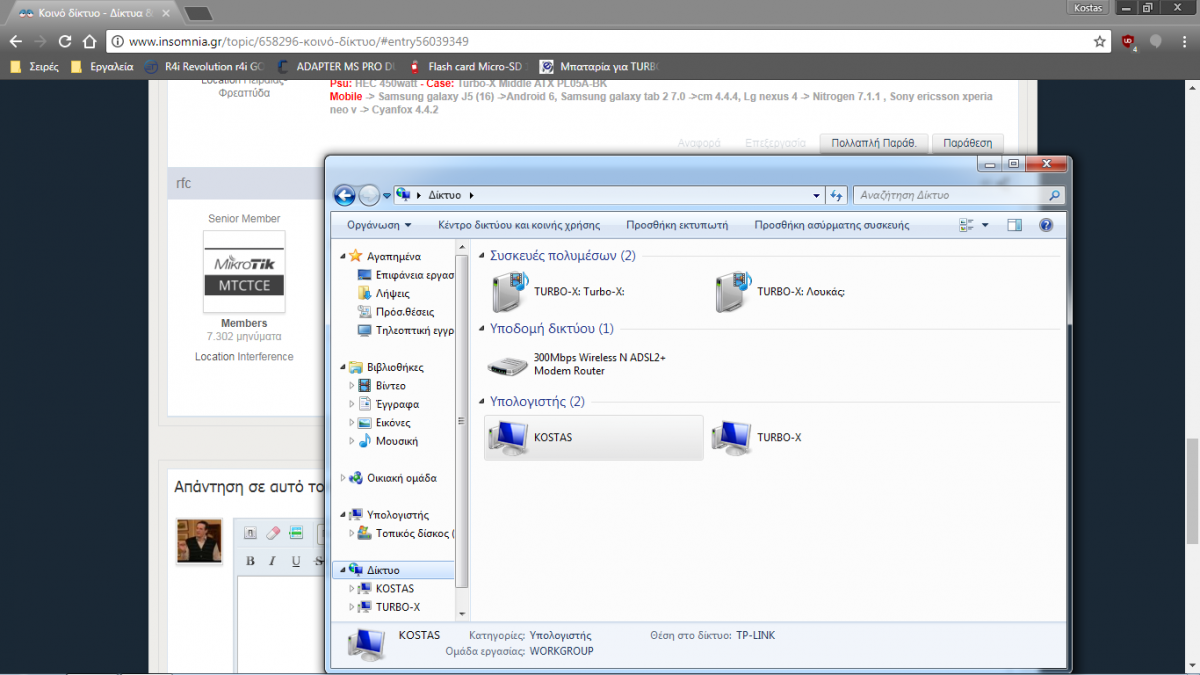Click the MikroTik MTCTCE avatar image

point(244,271)
